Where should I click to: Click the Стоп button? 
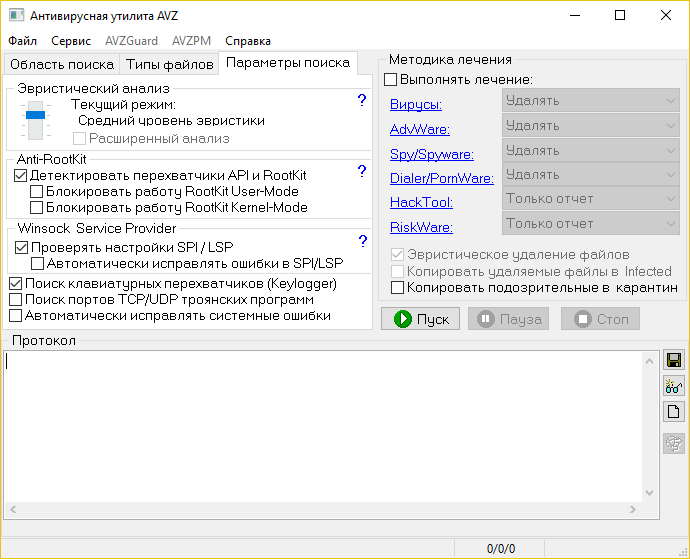600,319
